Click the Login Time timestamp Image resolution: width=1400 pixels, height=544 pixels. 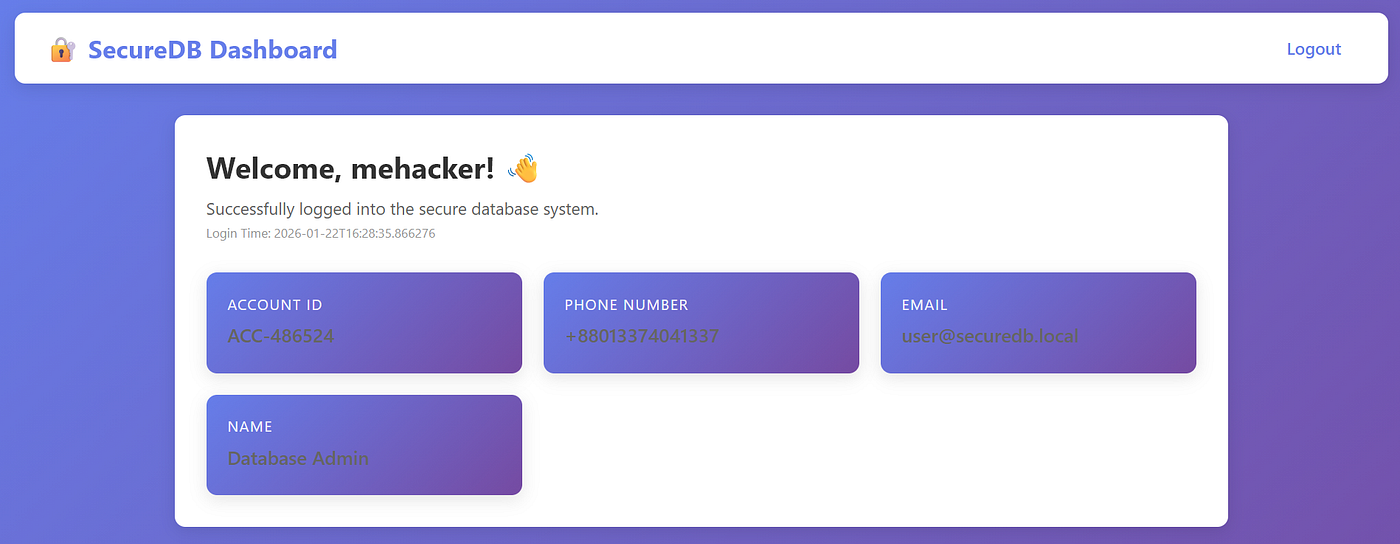point(320,234)
